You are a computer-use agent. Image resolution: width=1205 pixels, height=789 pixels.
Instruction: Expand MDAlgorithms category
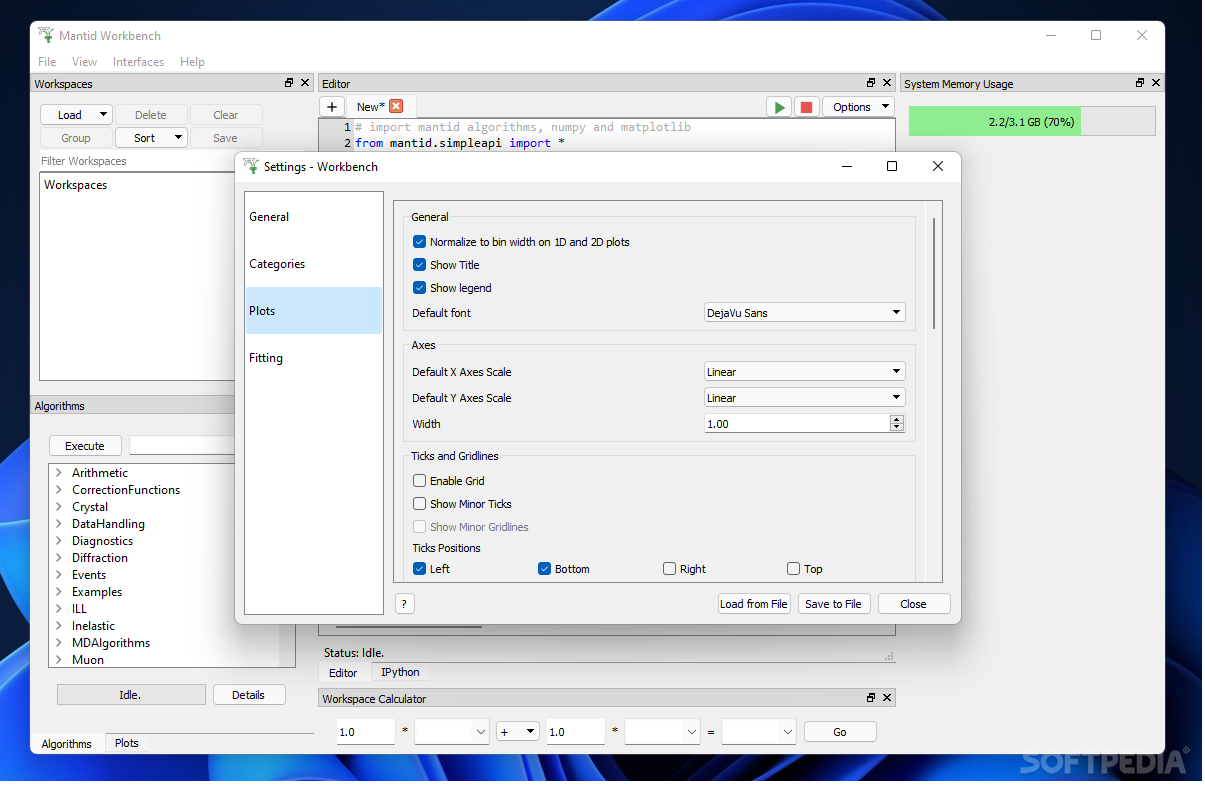[59, 643]
